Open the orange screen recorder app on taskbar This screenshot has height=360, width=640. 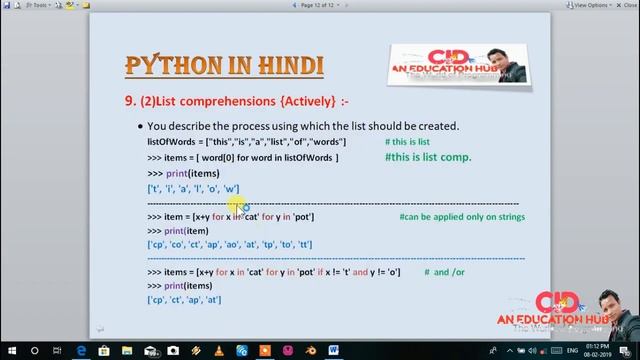click(265, 351)
